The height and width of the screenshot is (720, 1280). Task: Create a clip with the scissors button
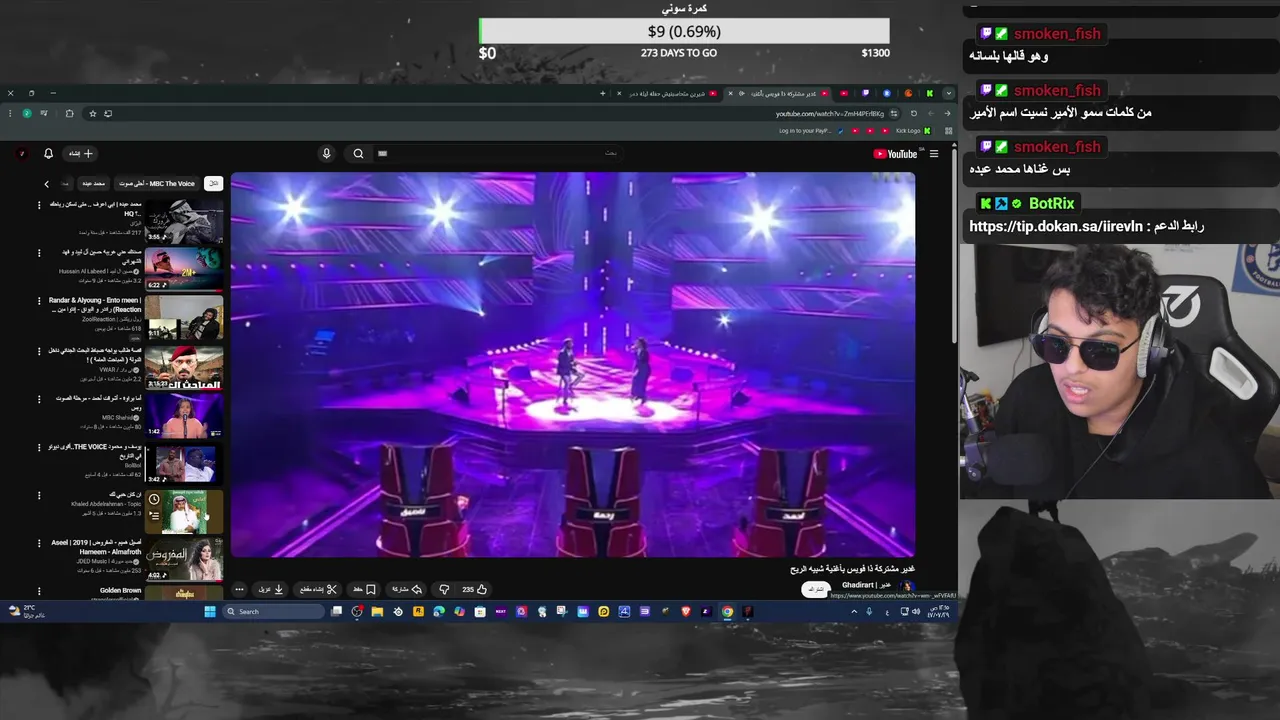318,590
